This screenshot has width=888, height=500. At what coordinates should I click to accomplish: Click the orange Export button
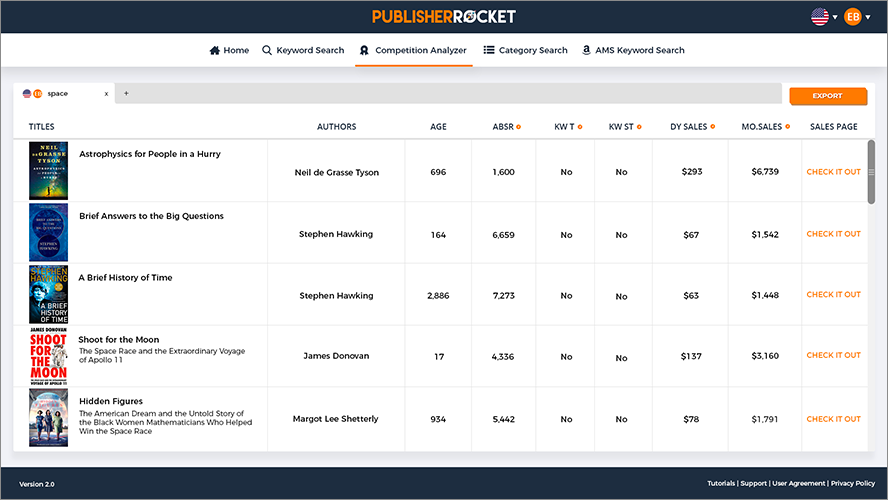(x=827, y=96)
